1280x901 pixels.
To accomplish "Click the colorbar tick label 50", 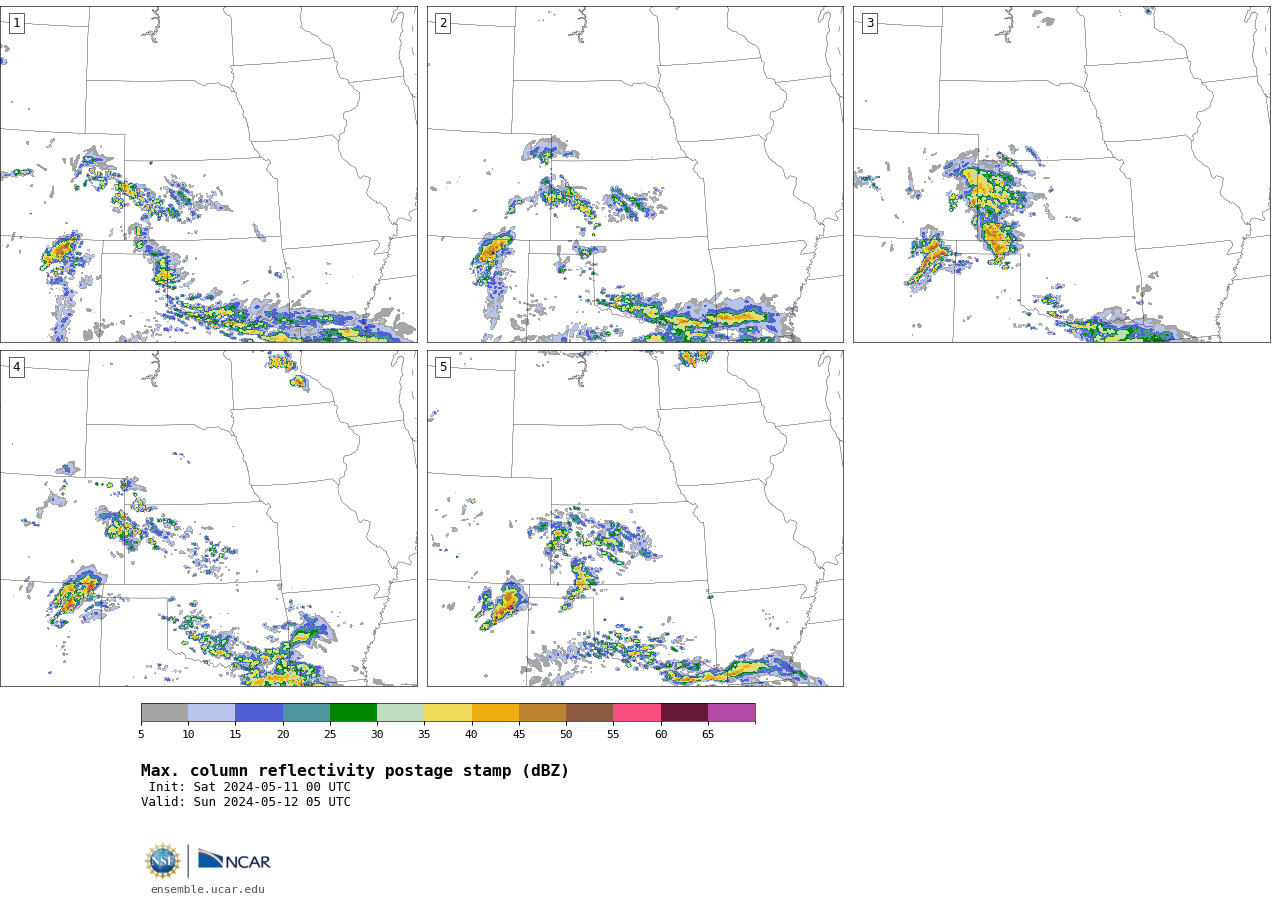I will (566, 734).
